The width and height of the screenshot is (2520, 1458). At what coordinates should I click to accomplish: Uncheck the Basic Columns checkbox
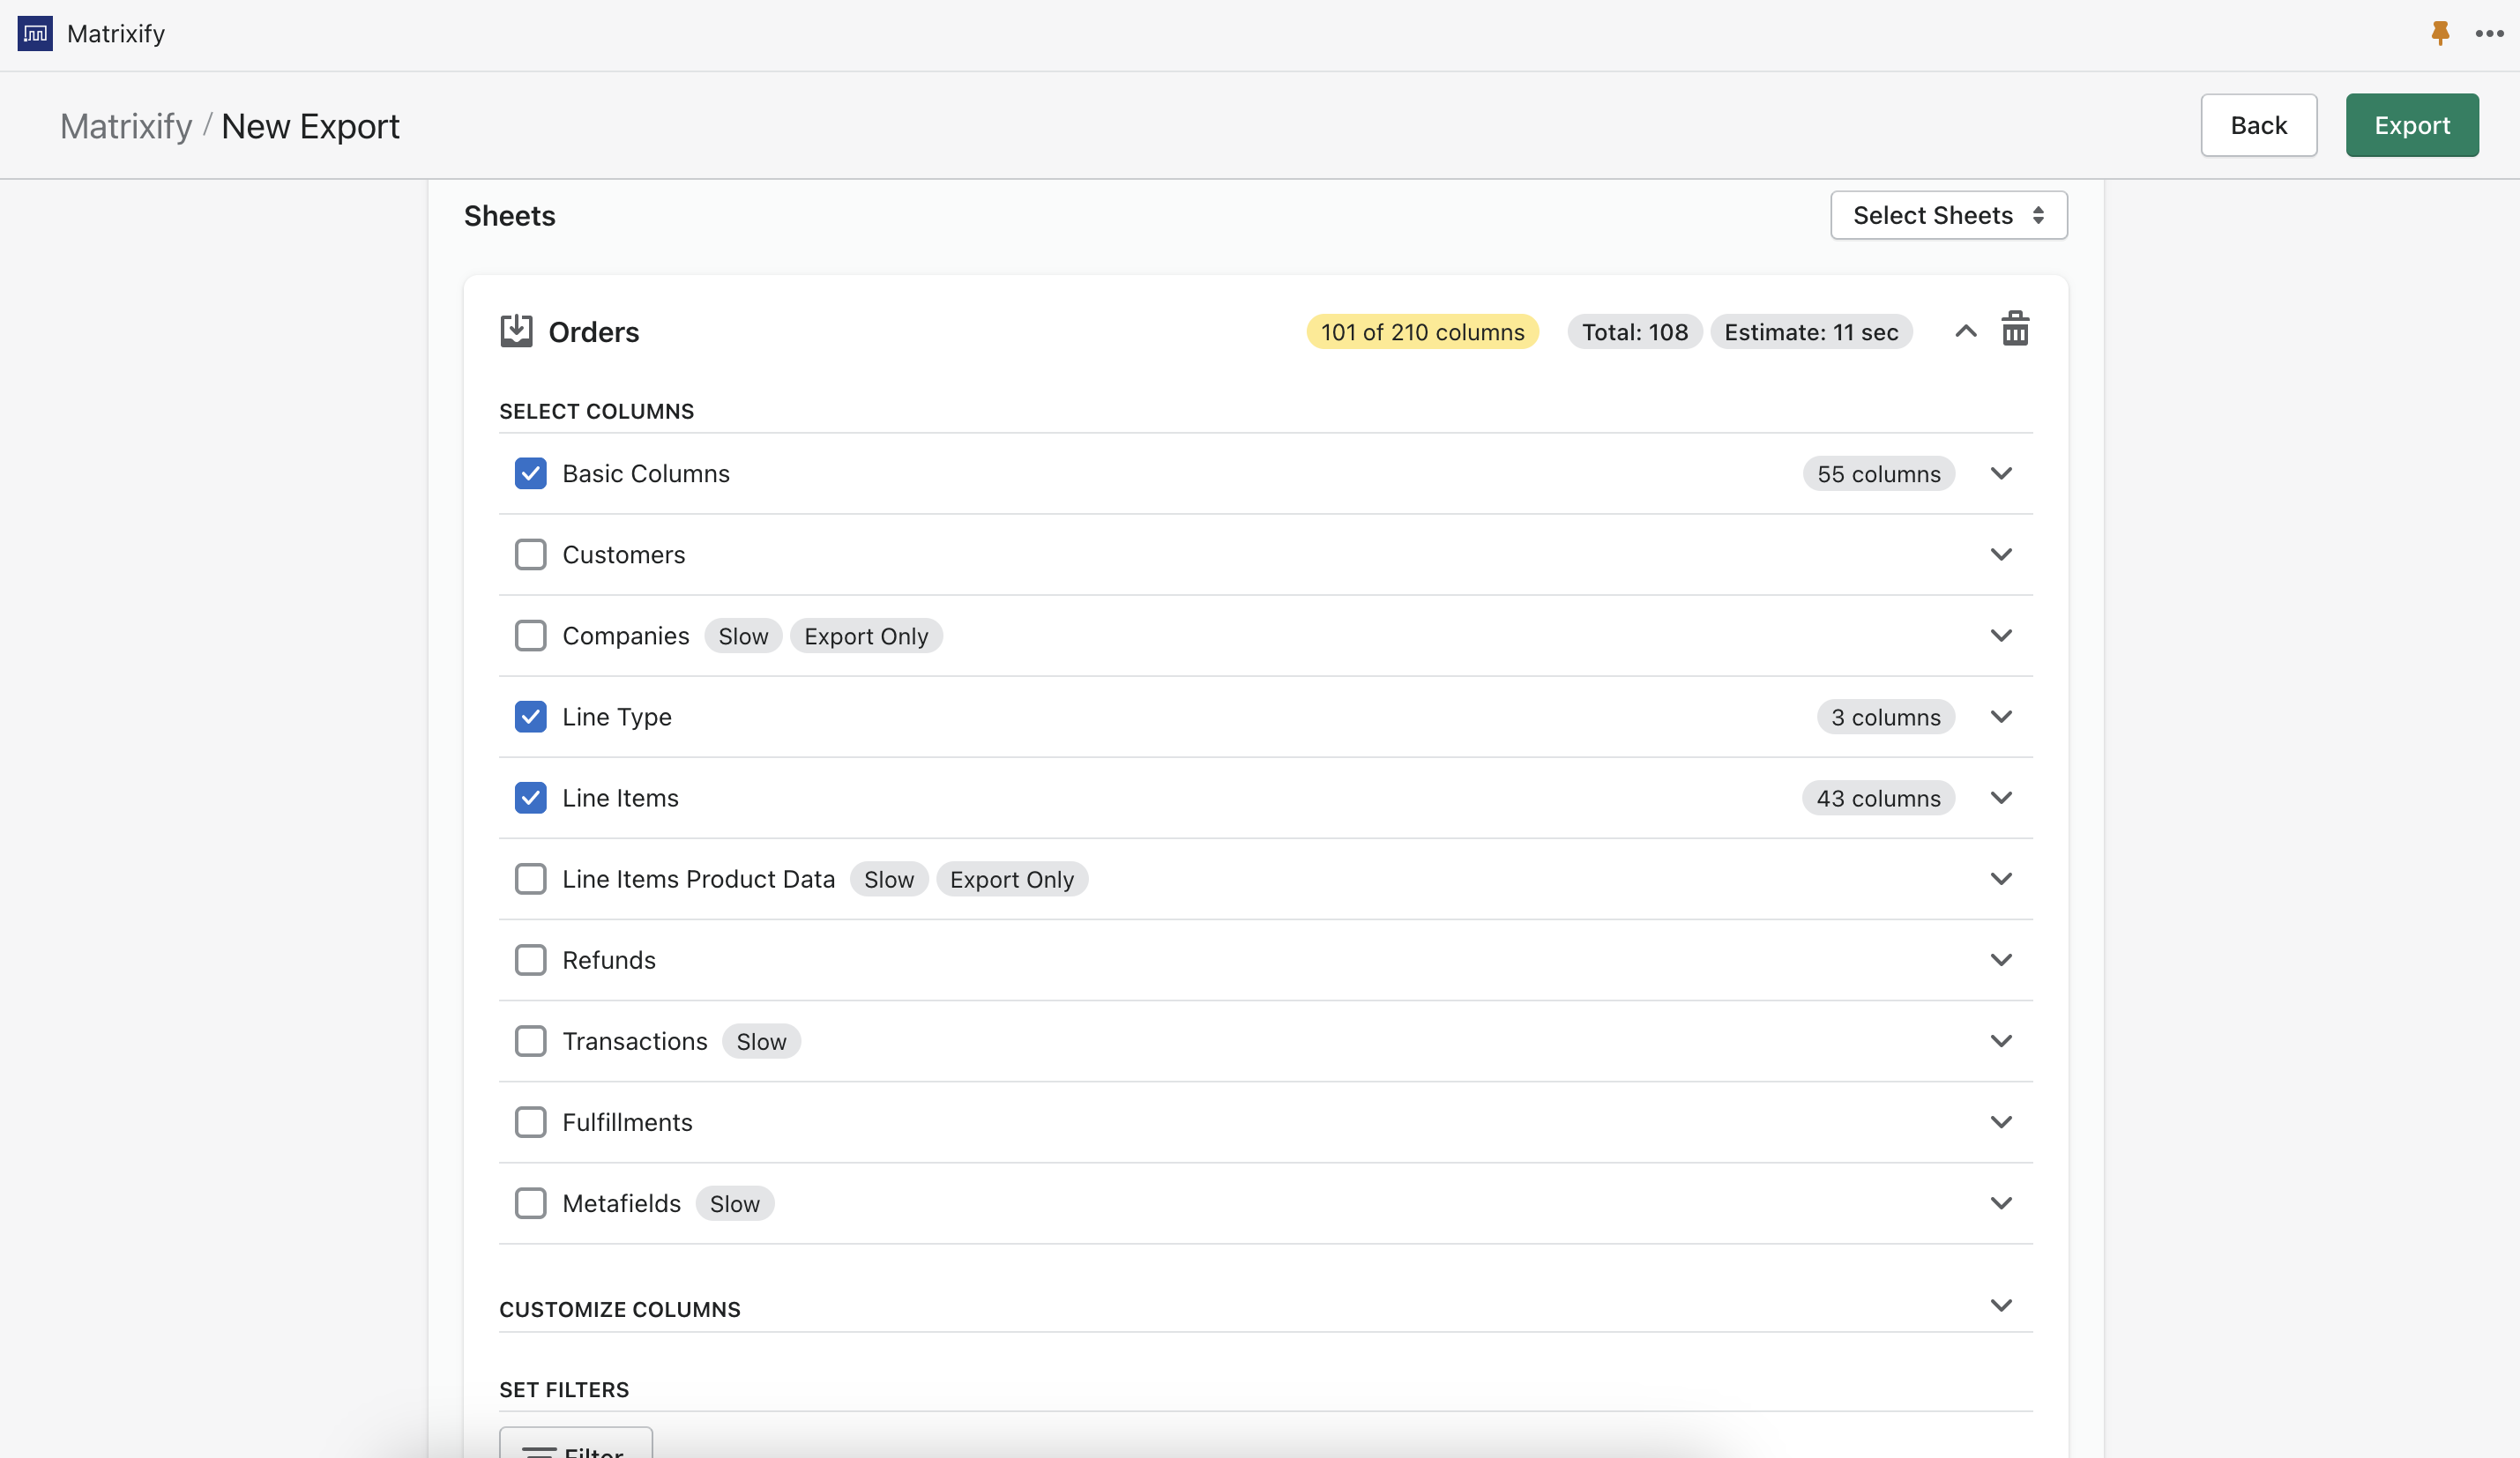(530, 473)
